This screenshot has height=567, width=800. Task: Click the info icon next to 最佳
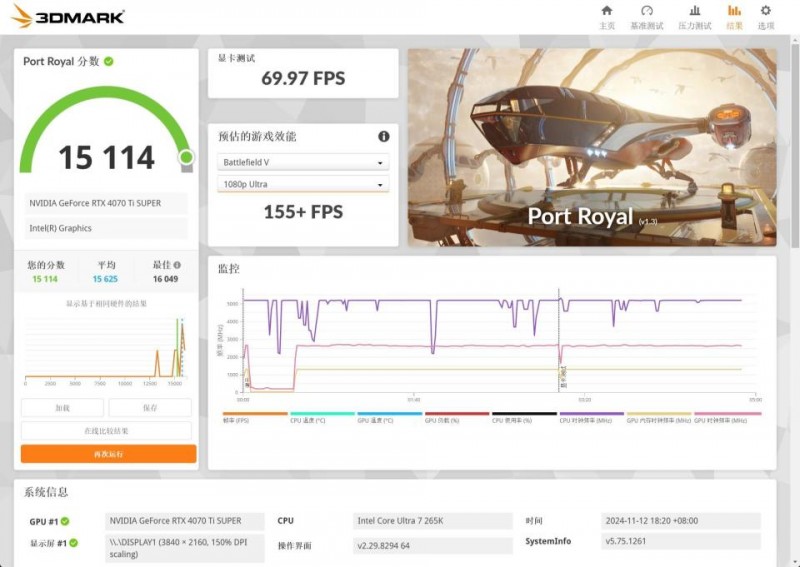177,265
